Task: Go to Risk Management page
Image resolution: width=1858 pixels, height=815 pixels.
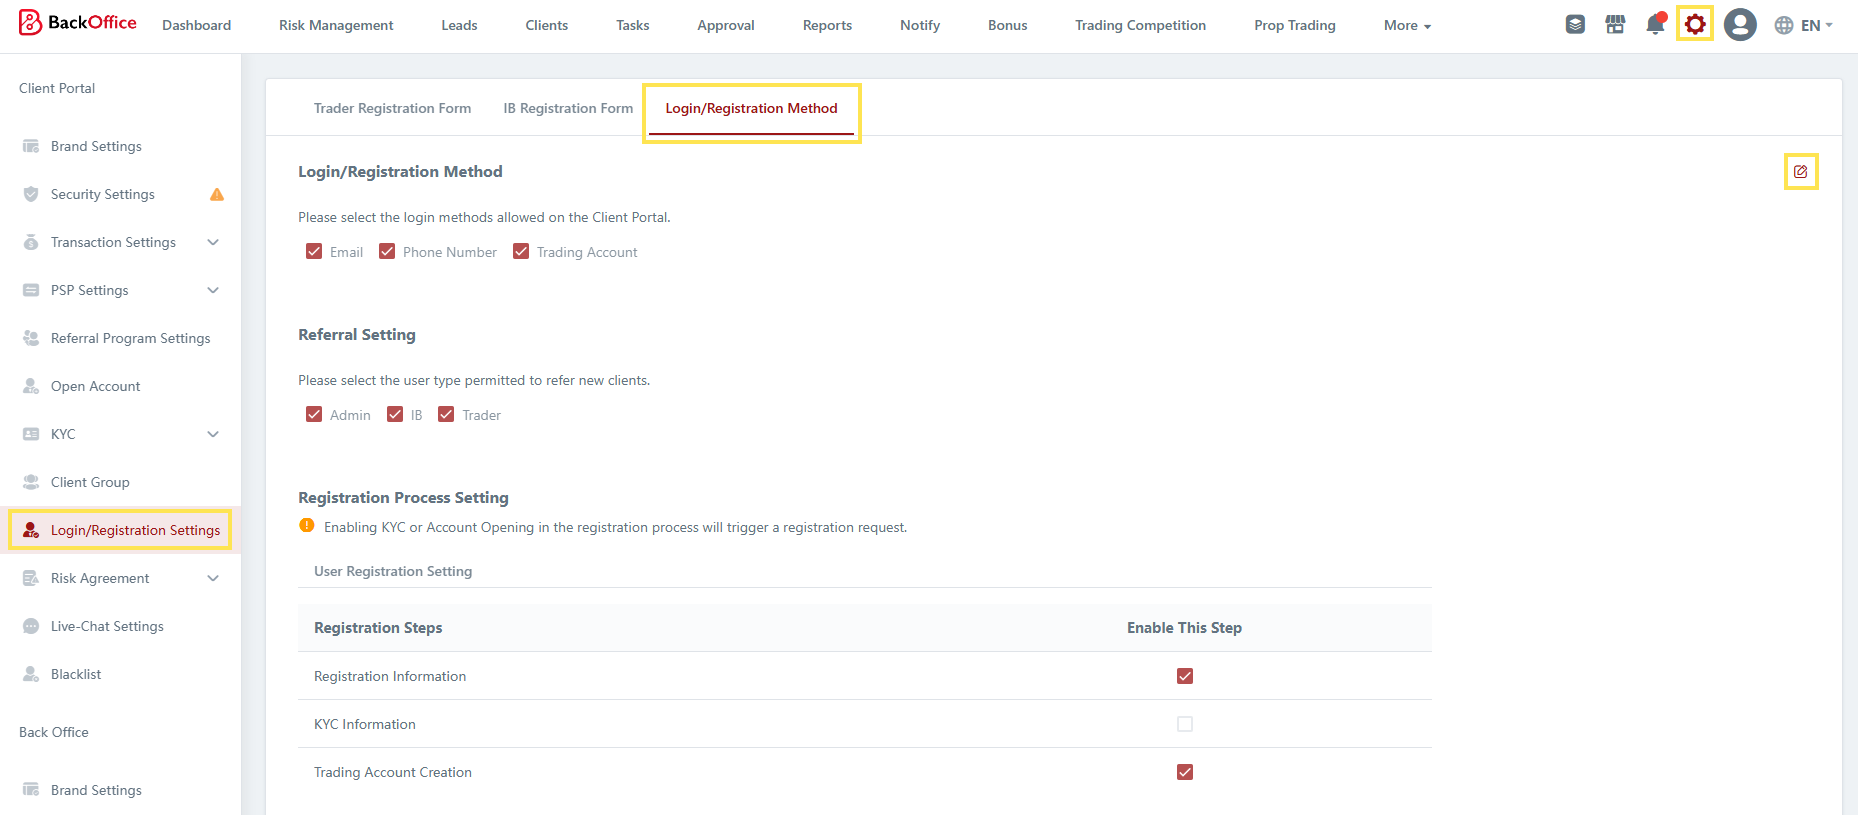Action: pyautogui.click(x=336, y=26)
